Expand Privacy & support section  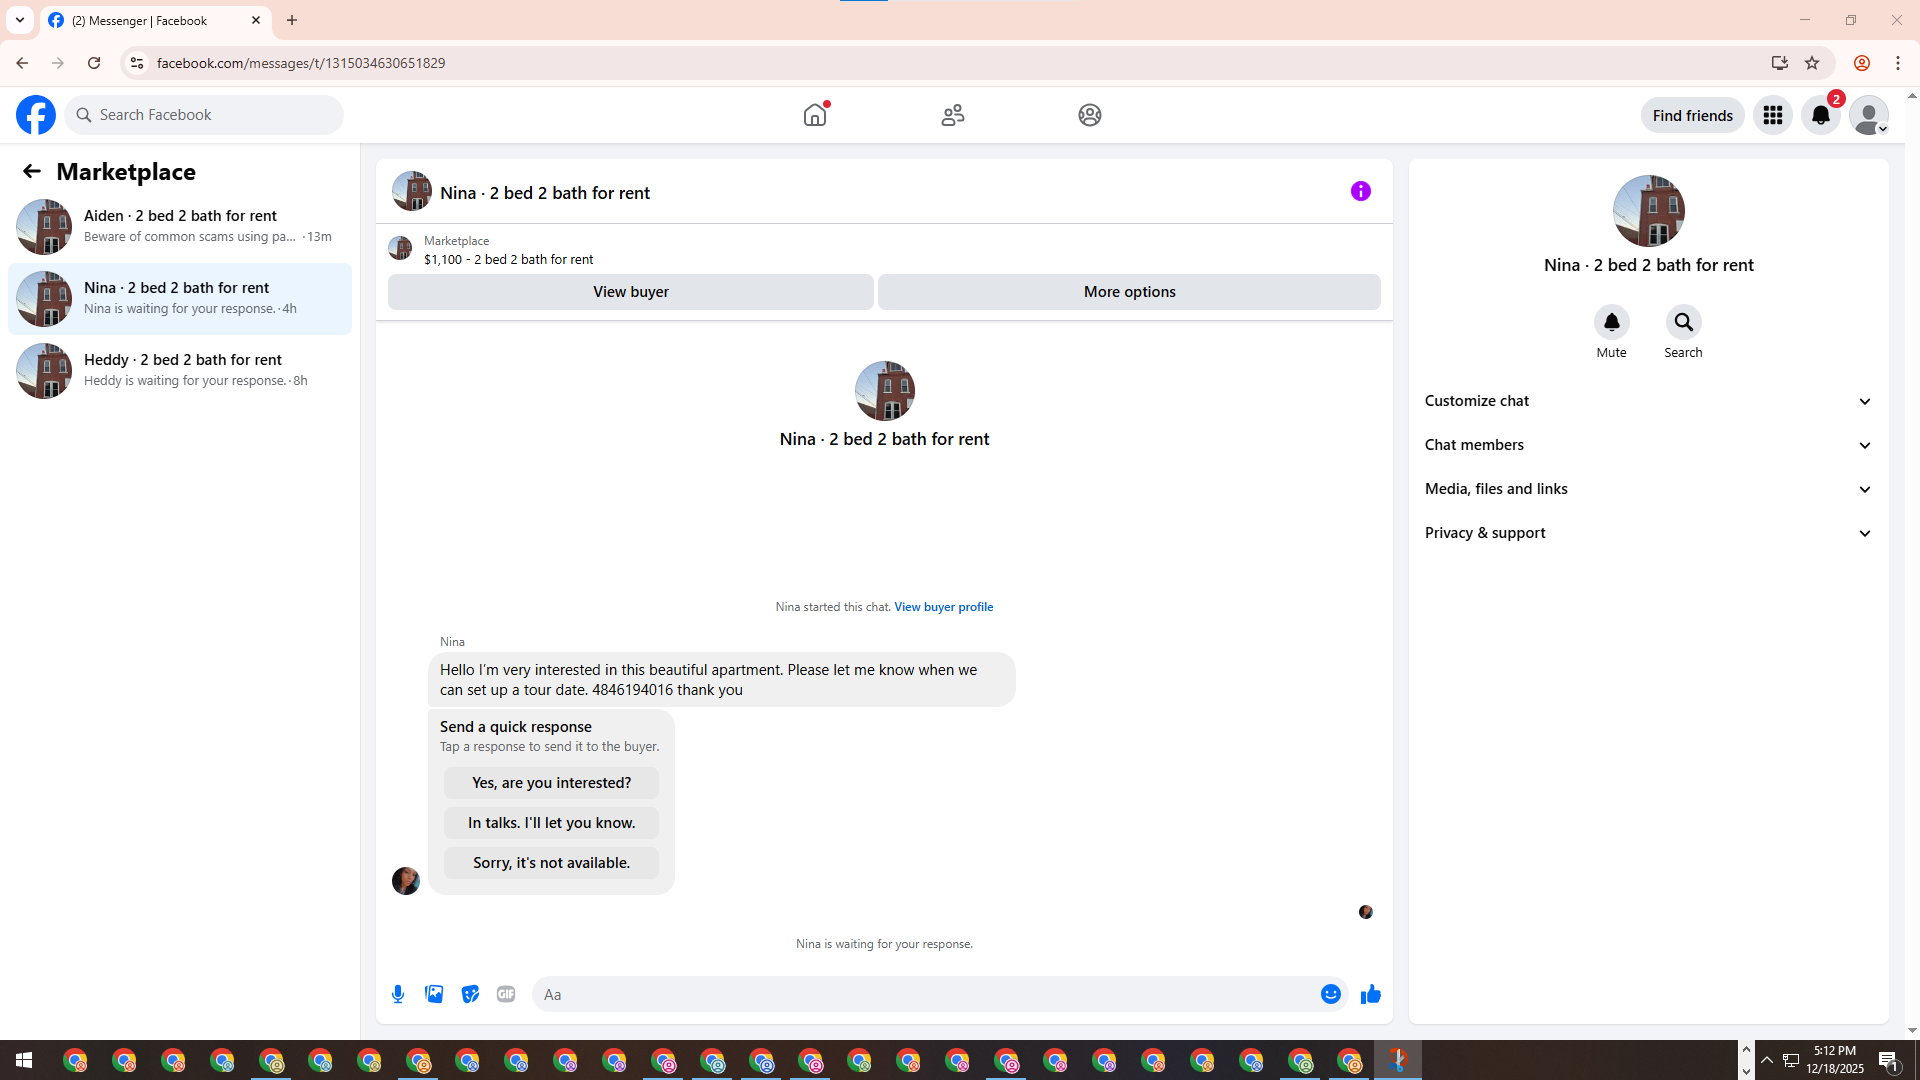pos(1648,533)
